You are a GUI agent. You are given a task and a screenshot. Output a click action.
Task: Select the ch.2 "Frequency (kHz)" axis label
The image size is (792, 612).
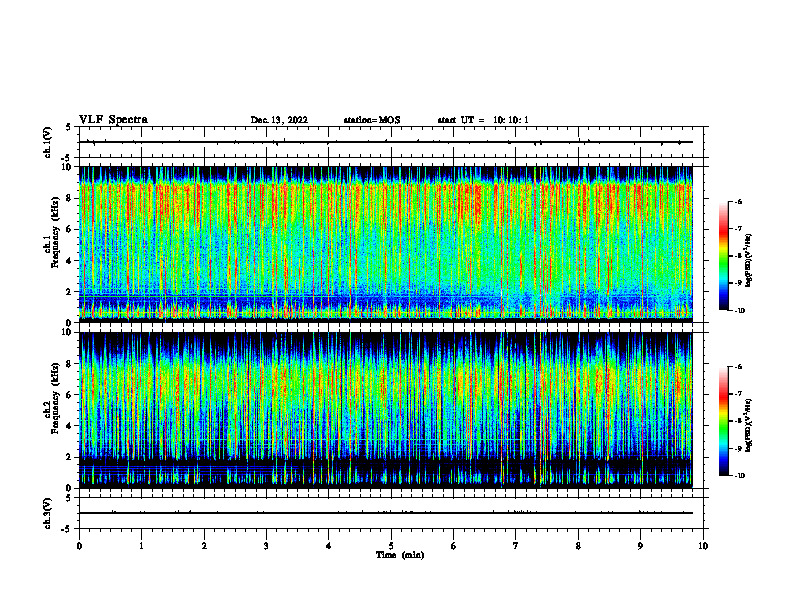click(55, 398)
